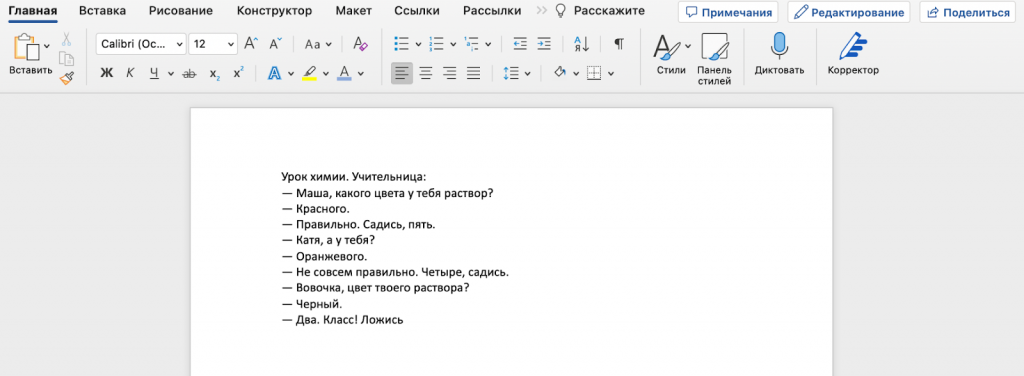This screenshot has height=376, width=1024.
Task: Switch to the Ссылки tab
Action: tap(417, 11)
